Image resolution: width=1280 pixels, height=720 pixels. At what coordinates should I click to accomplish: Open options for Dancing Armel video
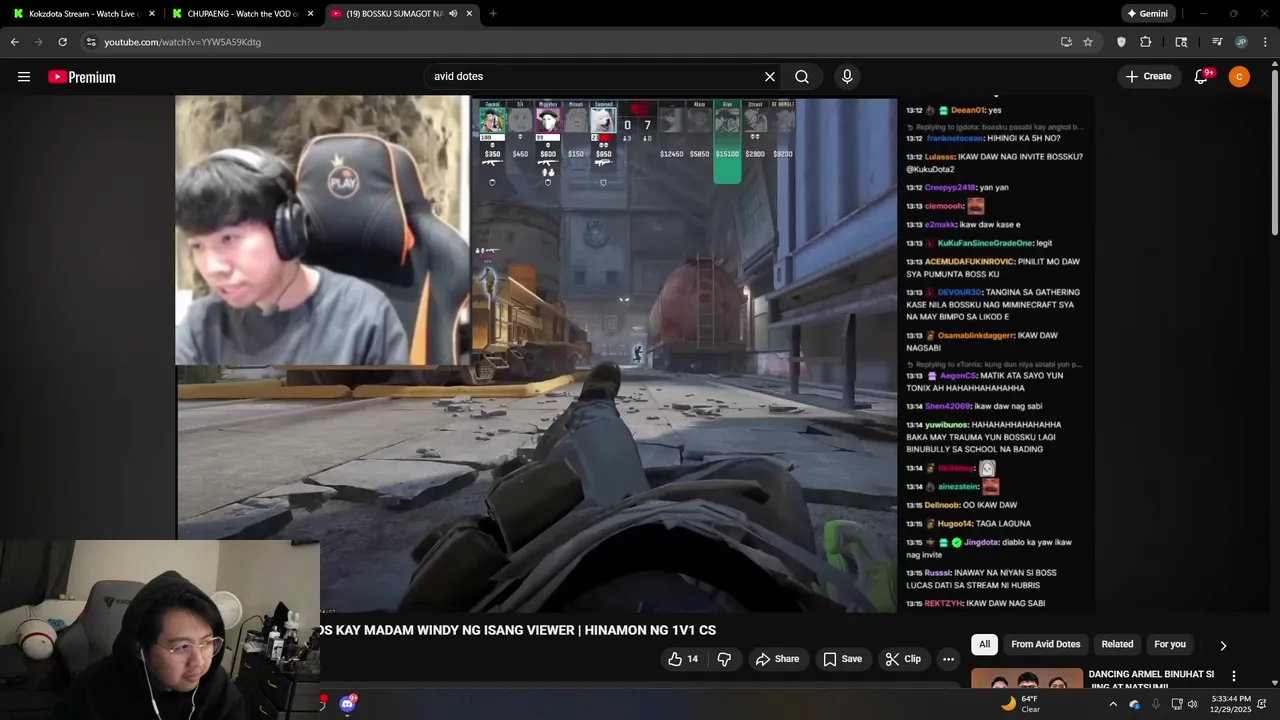pos(1233,676)
